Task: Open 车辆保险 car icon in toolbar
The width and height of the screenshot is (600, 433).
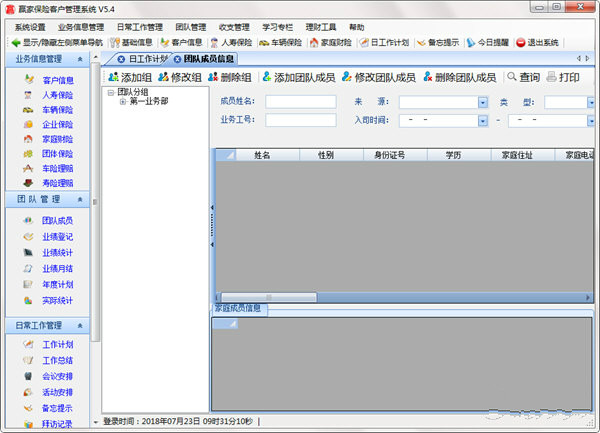Action: click(264, 43)
